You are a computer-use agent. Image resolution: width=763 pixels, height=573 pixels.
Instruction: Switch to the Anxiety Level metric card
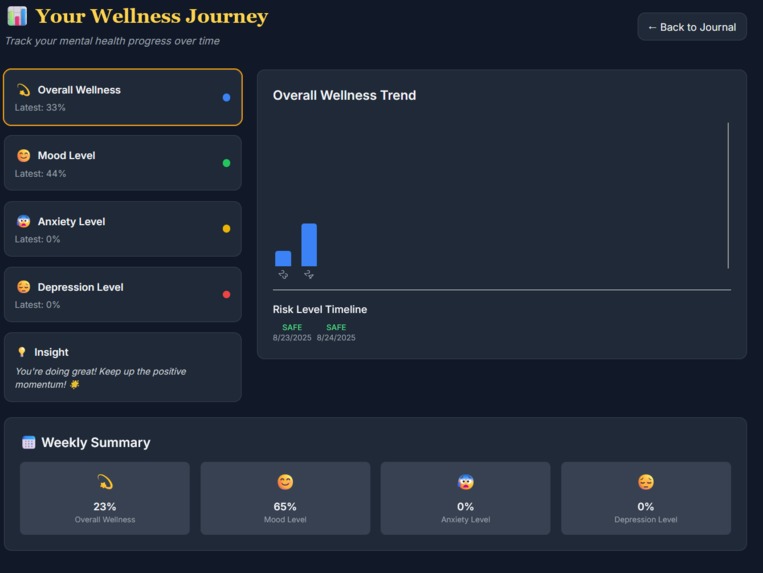pyautogui.click(x=123, y=229)
